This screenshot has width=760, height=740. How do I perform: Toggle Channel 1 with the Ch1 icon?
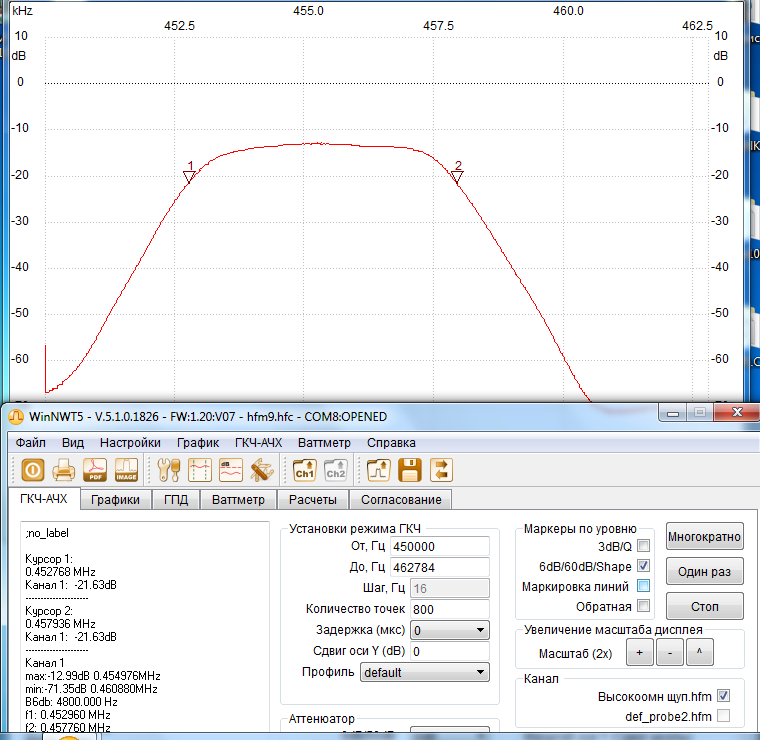pyautogui.click(x=304, y=469)
